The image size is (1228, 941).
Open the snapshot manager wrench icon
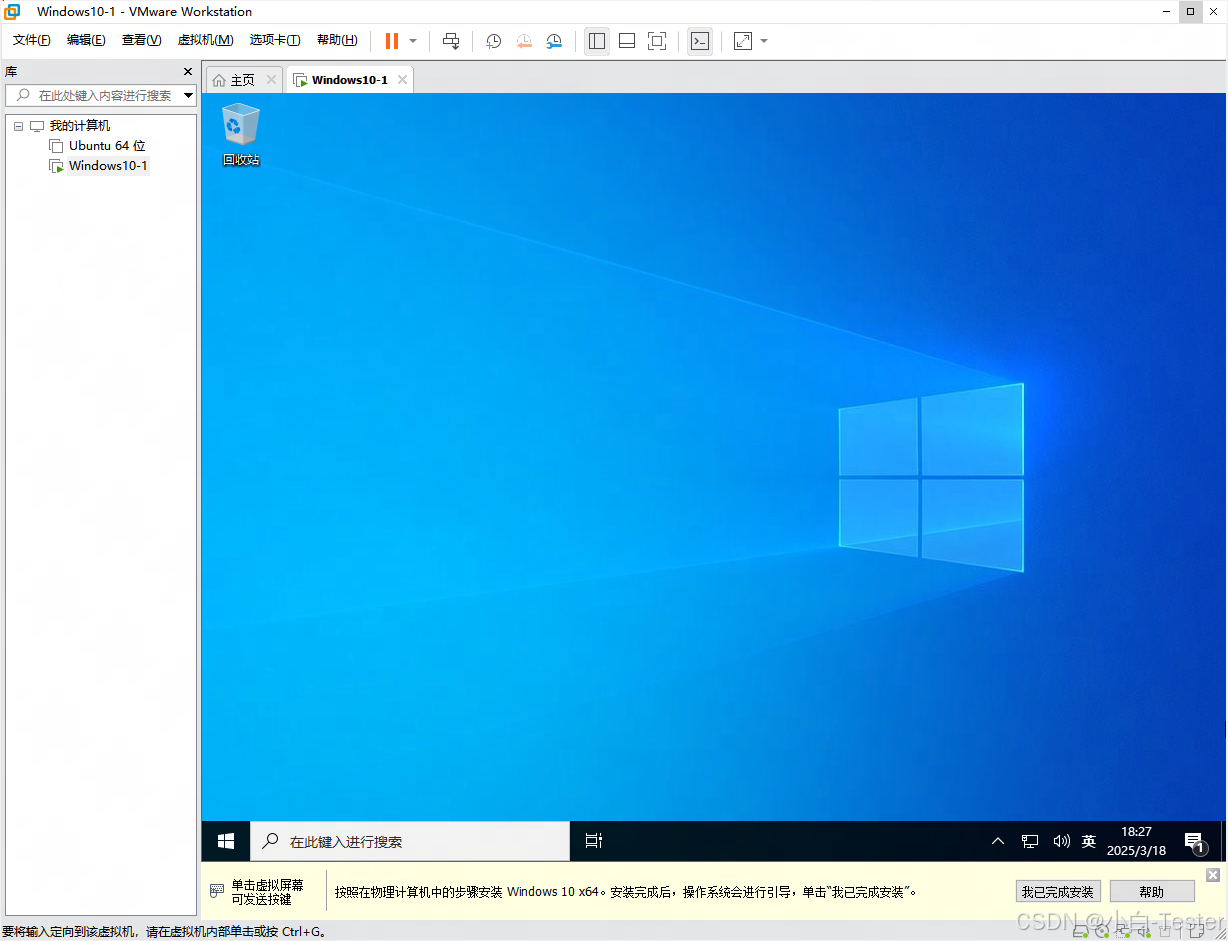(x=554, y=41)
